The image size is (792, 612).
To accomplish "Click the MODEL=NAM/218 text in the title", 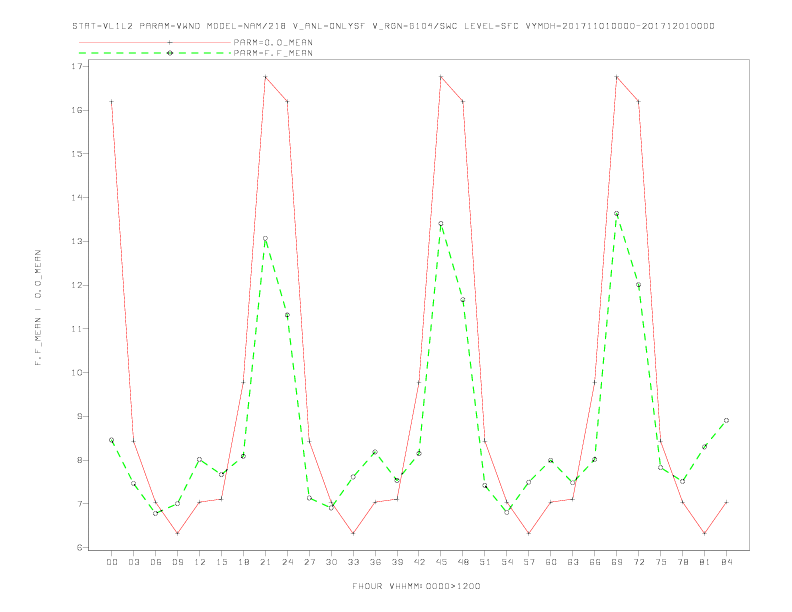I will 246,26.
